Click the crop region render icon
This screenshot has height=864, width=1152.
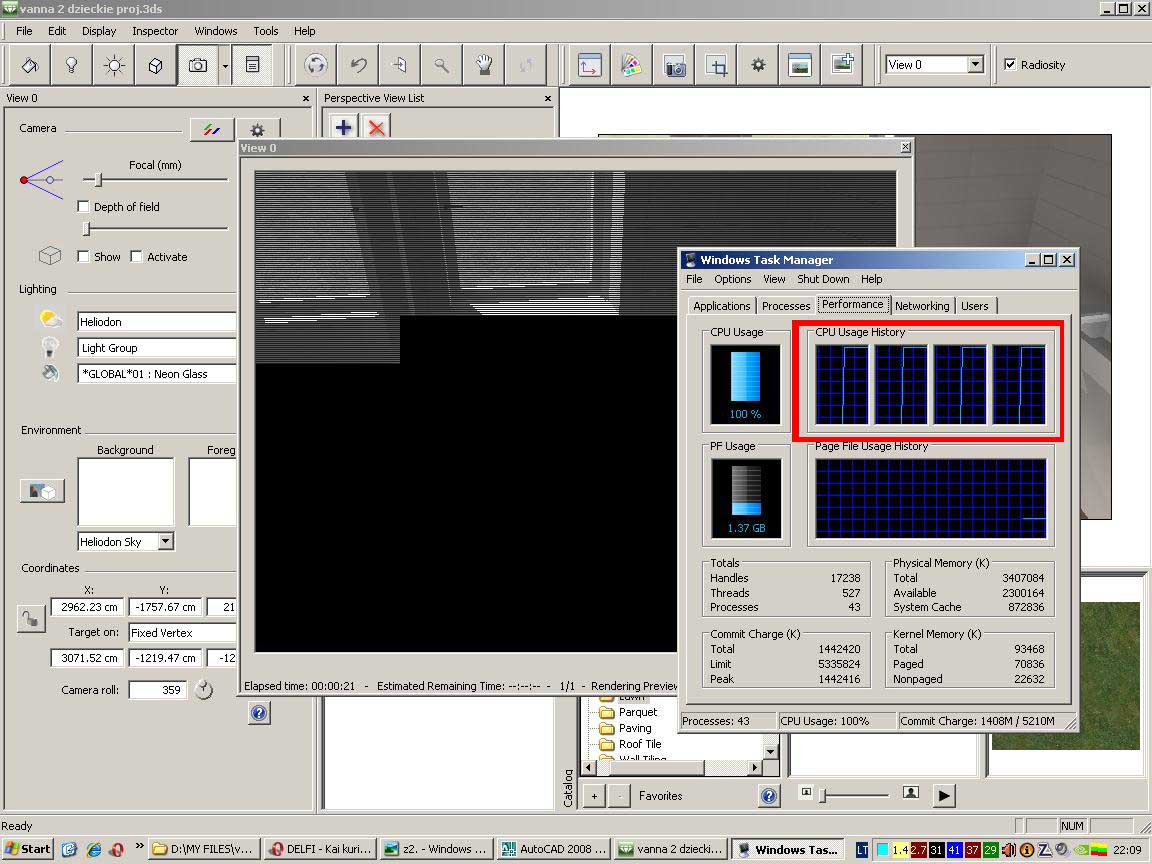(x=716, y=65)
